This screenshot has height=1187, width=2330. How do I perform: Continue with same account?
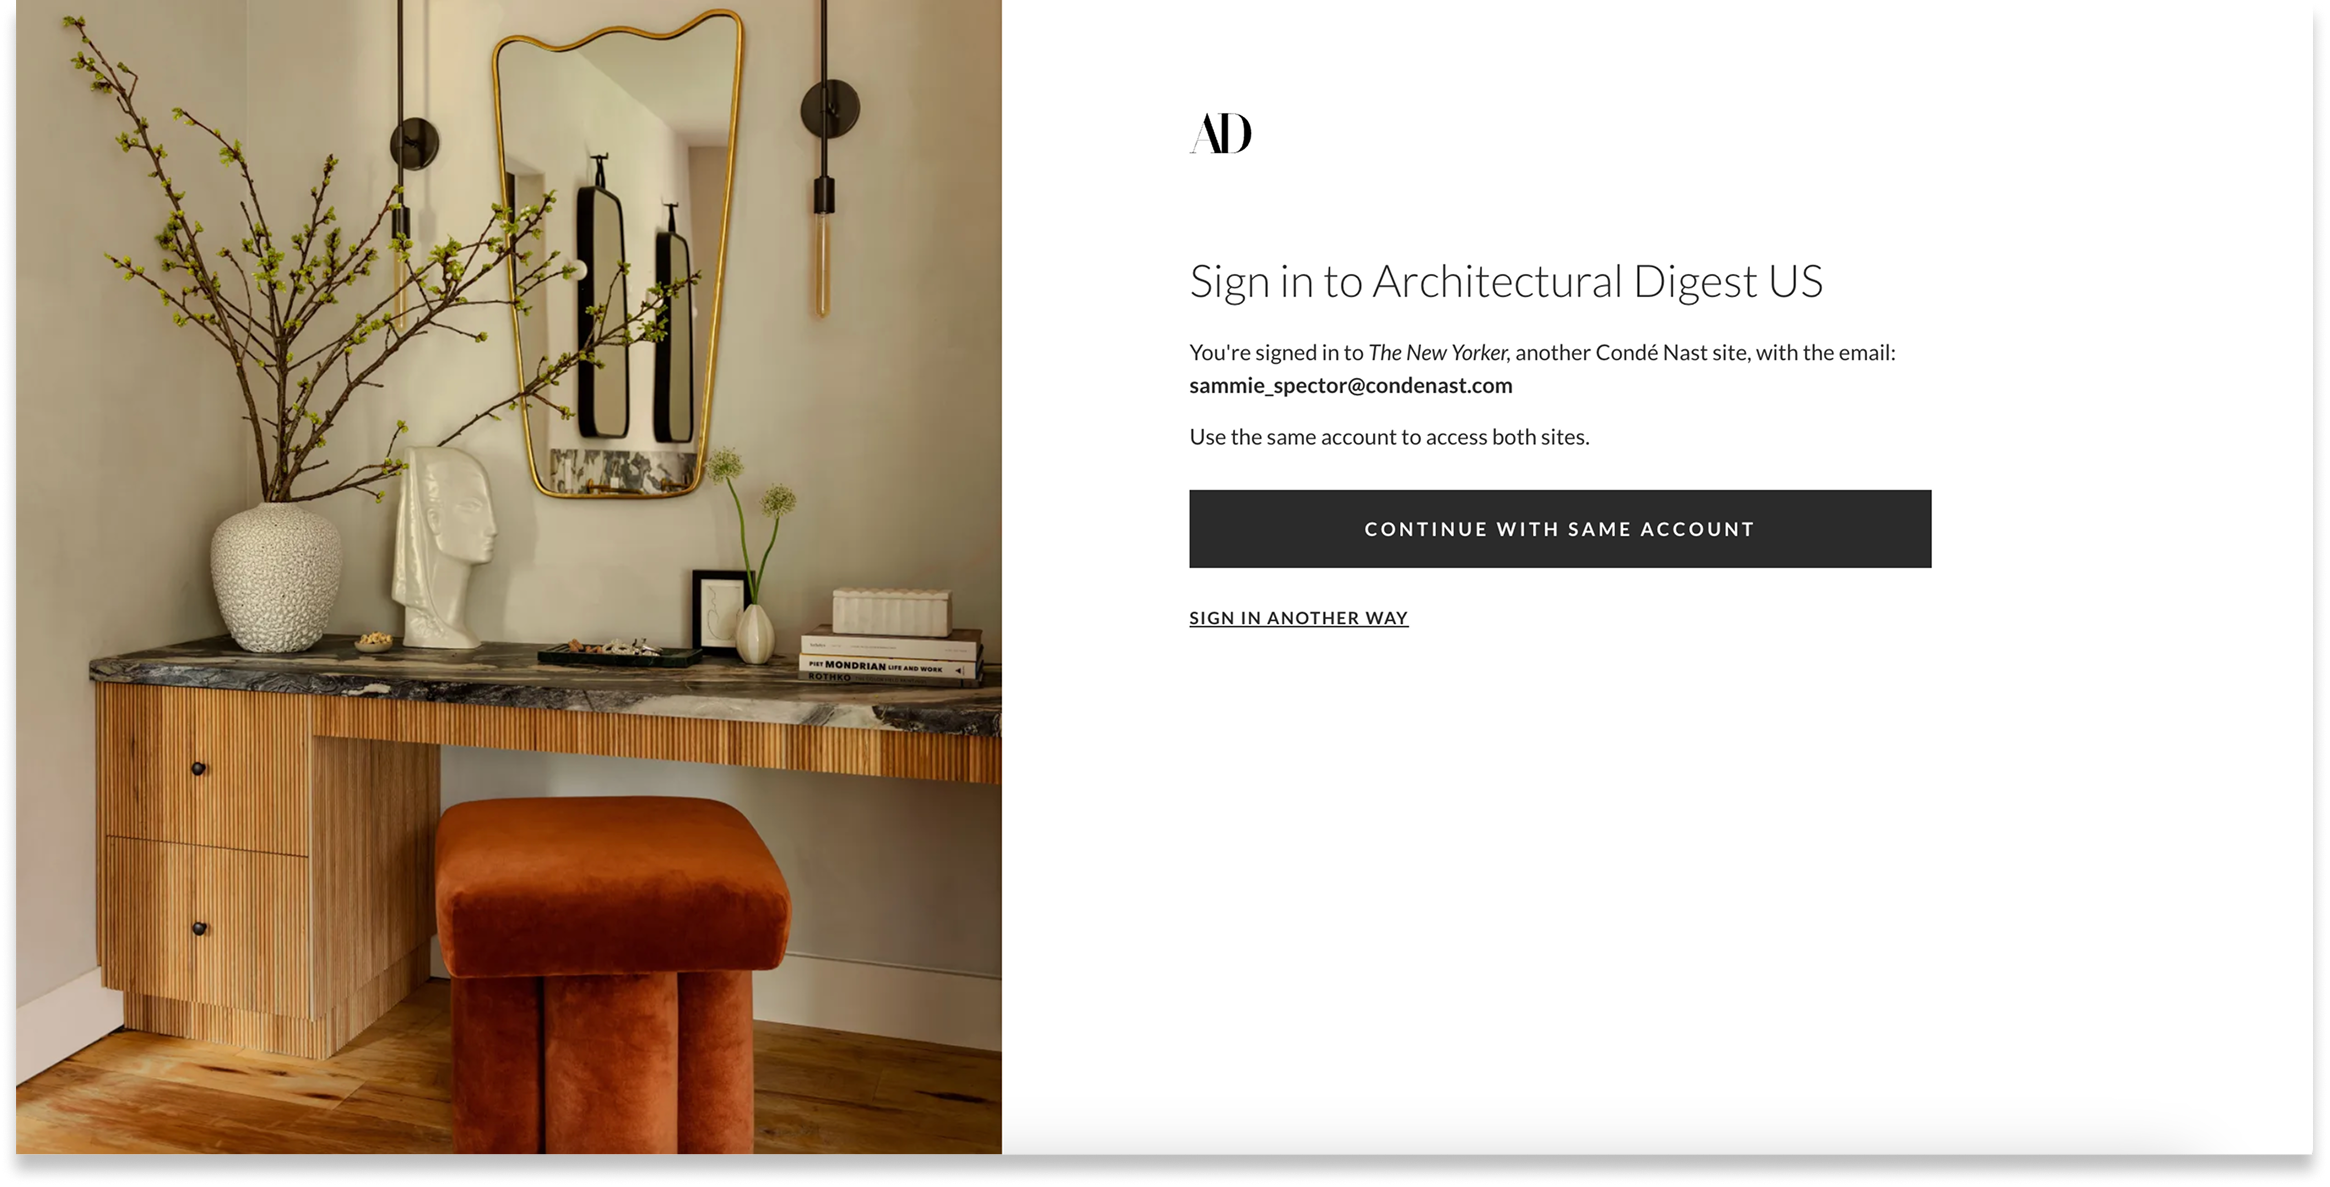1559,529
